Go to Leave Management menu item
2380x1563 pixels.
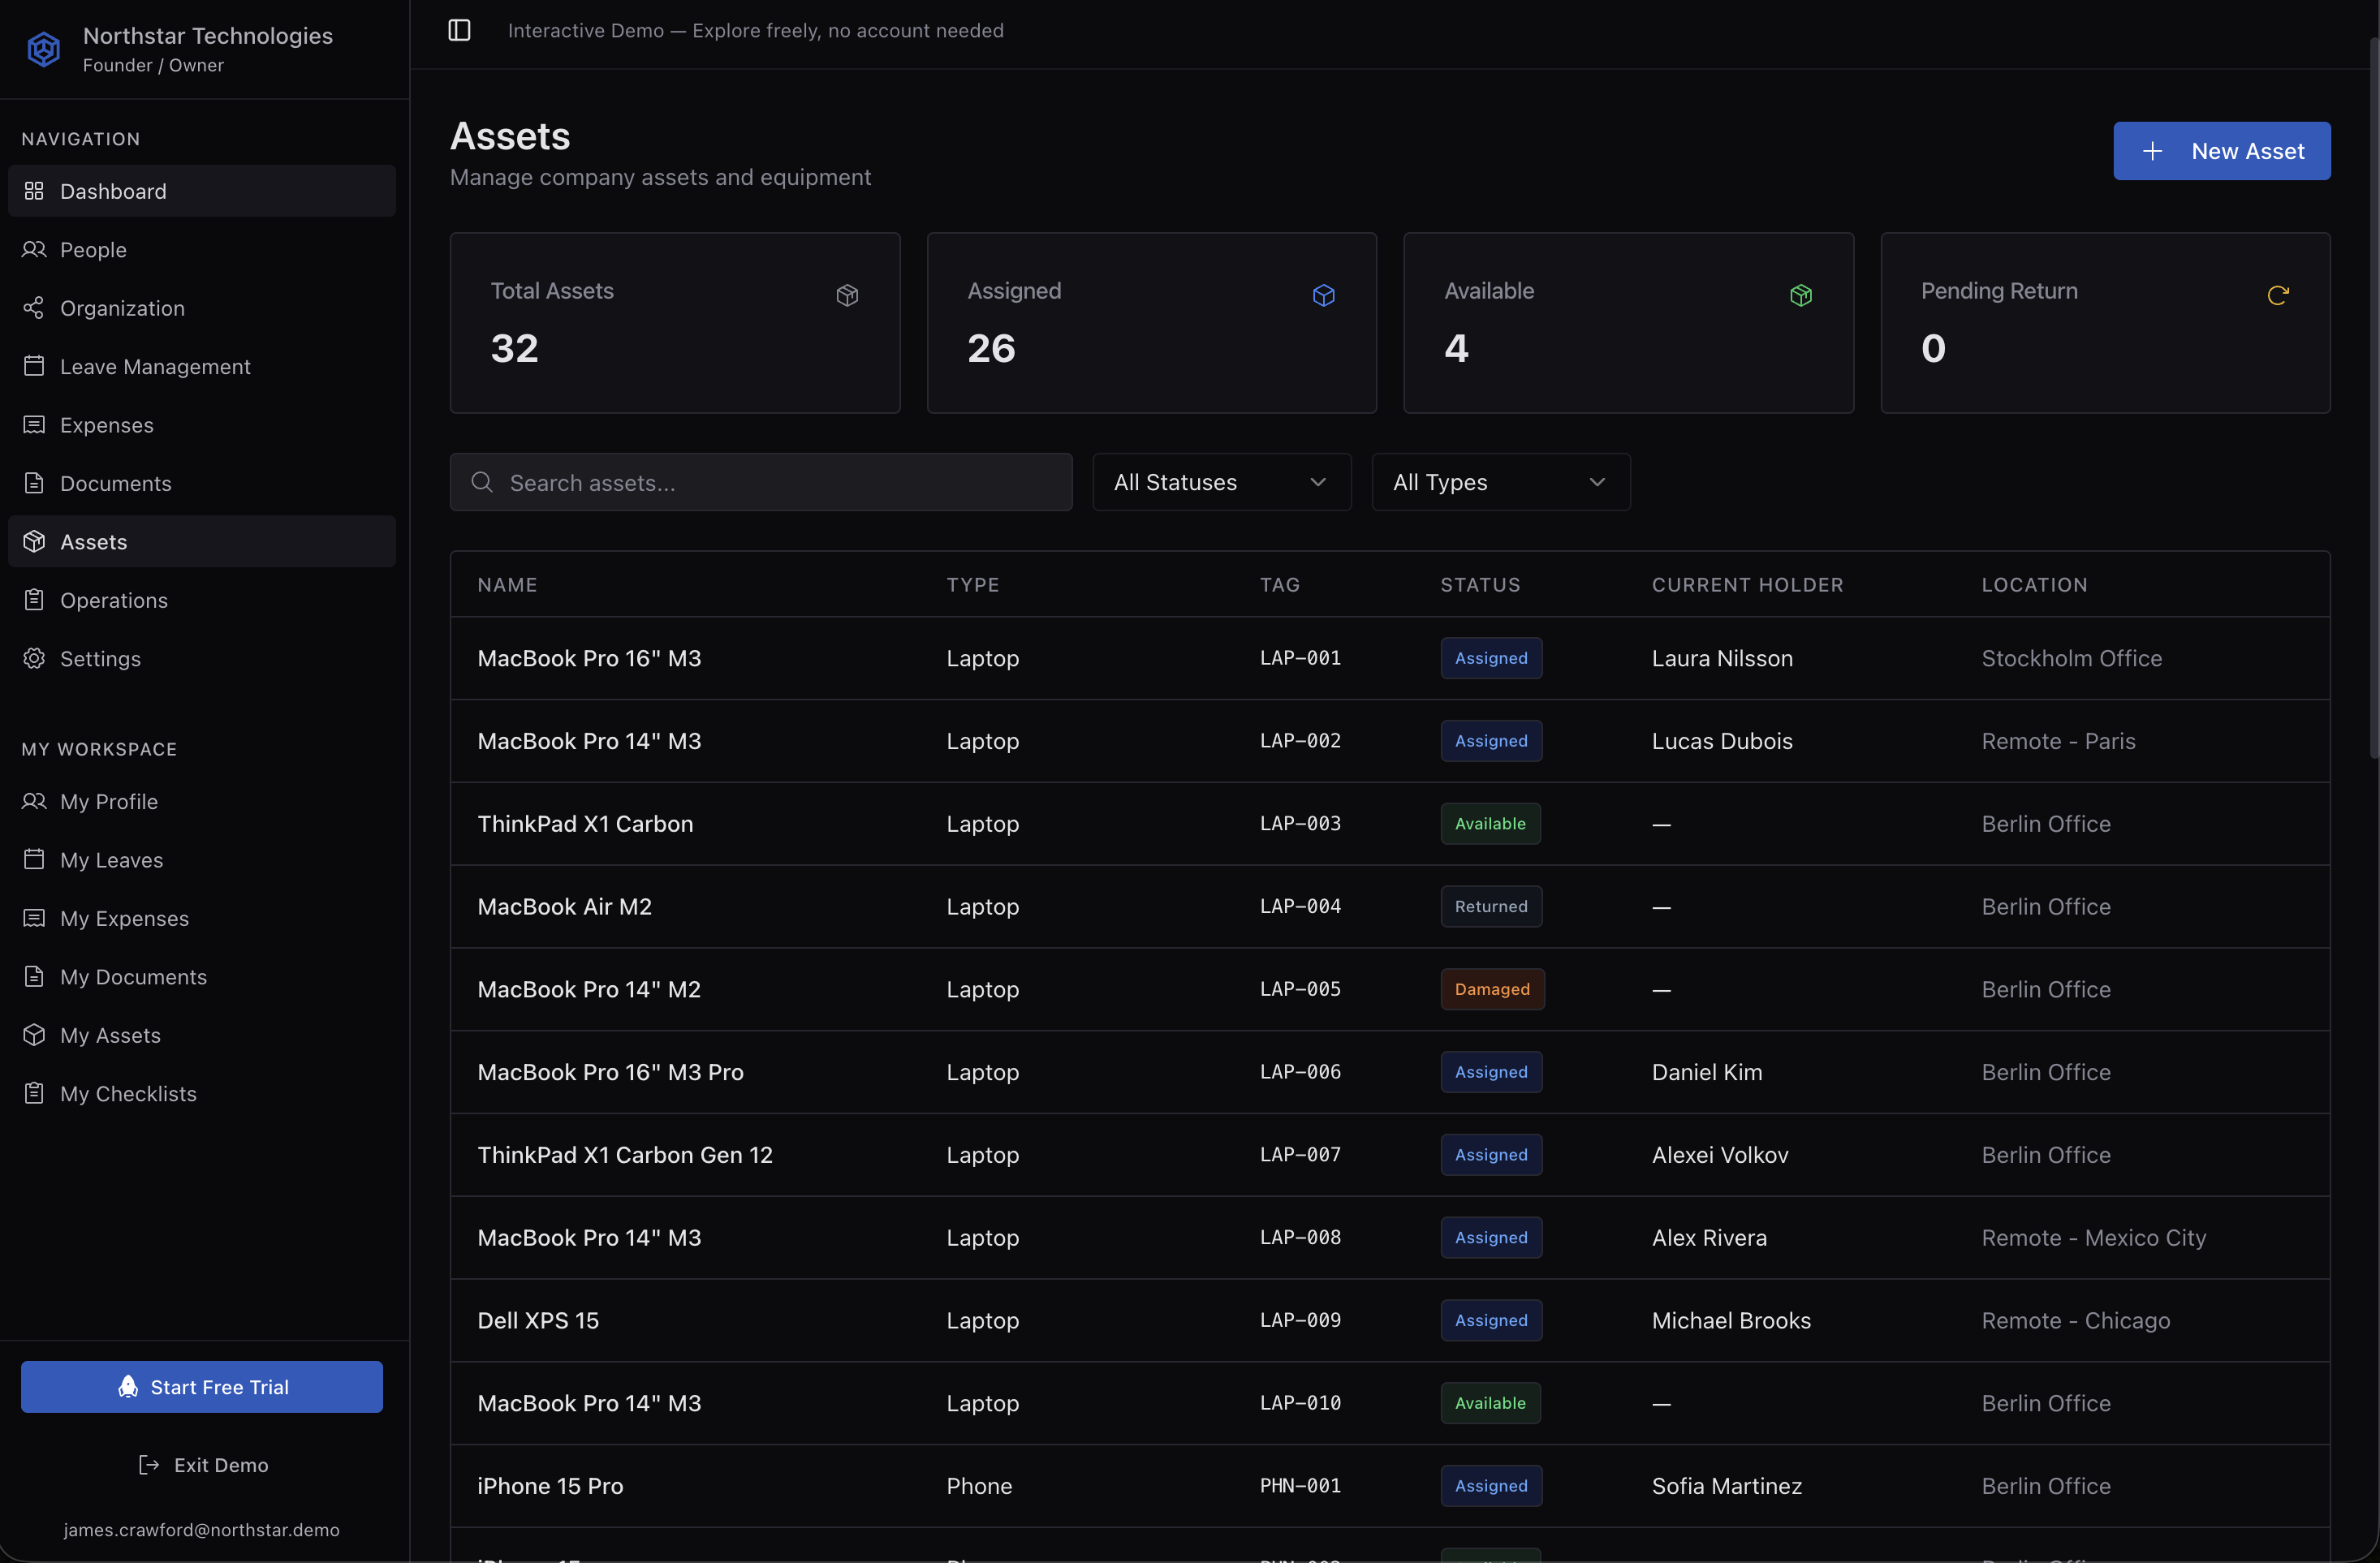(x=155, y=366)
